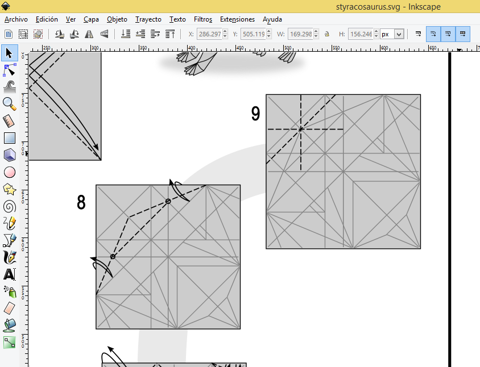The image size is (480, 367).
Task: Select the Star polygon tool
Action: [x=9, y=189]
